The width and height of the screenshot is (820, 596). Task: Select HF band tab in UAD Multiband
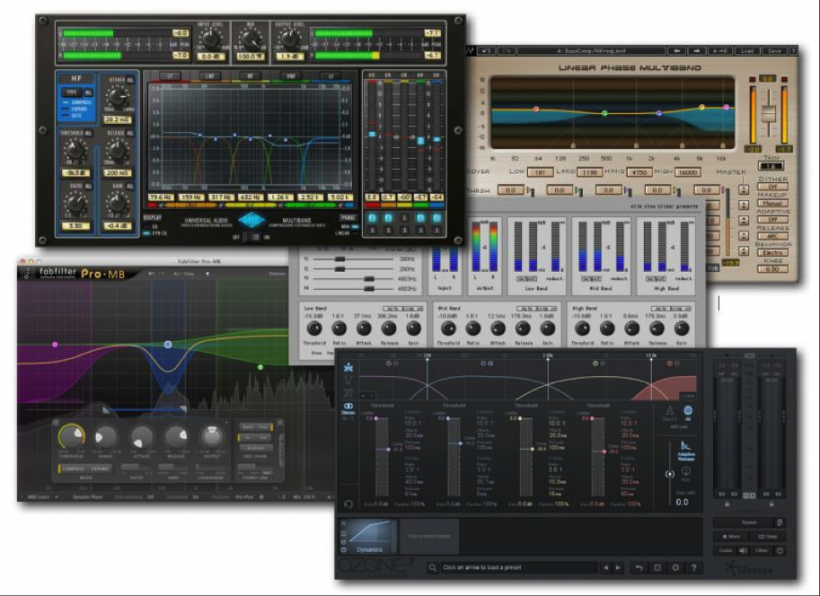[x=331, y=76]
